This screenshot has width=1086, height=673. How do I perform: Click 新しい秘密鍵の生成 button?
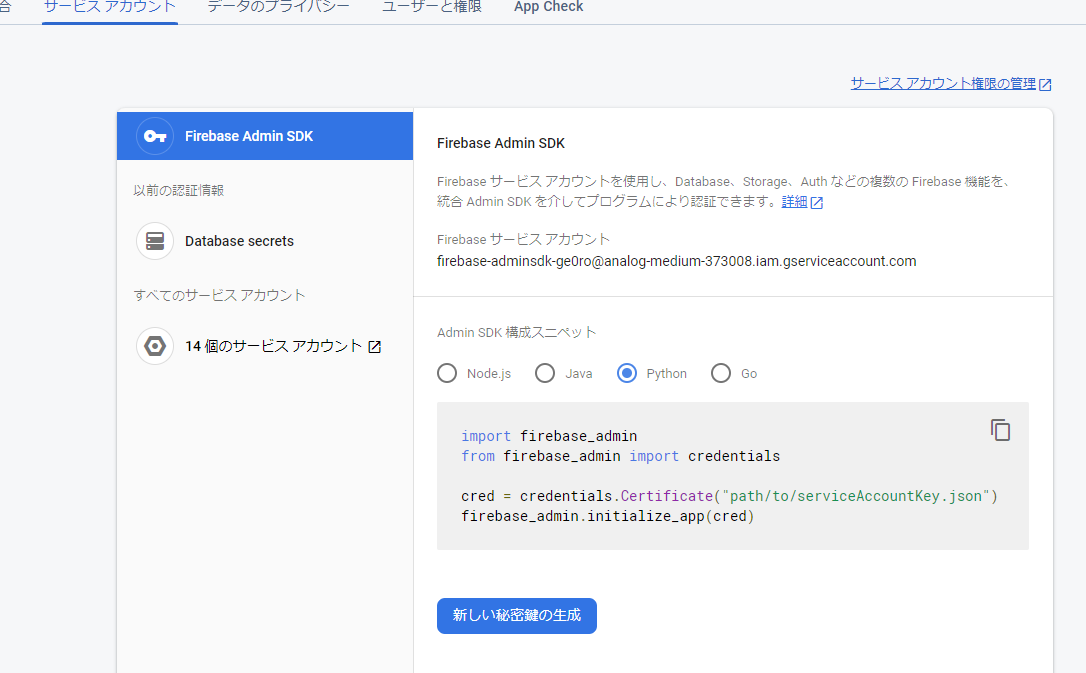(517, 616)
